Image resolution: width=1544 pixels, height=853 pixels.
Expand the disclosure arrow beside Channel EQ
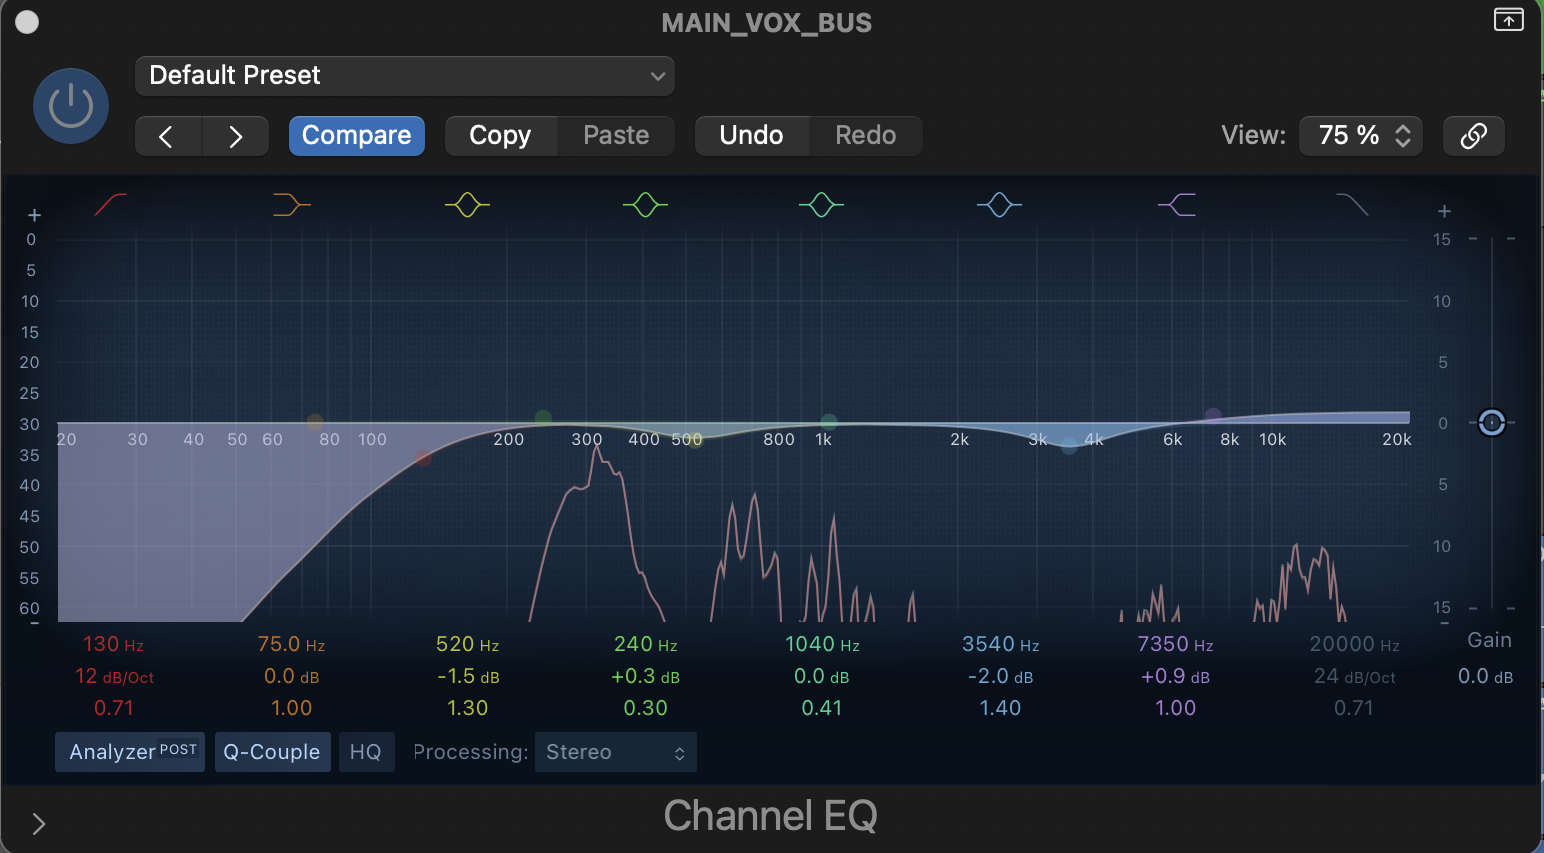38,823
